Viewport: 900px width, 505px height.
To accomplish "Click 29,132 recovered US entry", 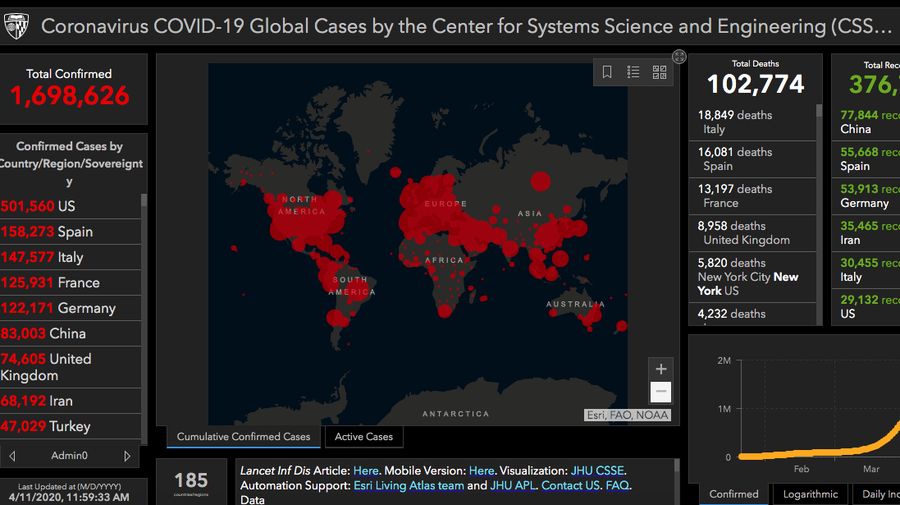I will coord(866,306).
